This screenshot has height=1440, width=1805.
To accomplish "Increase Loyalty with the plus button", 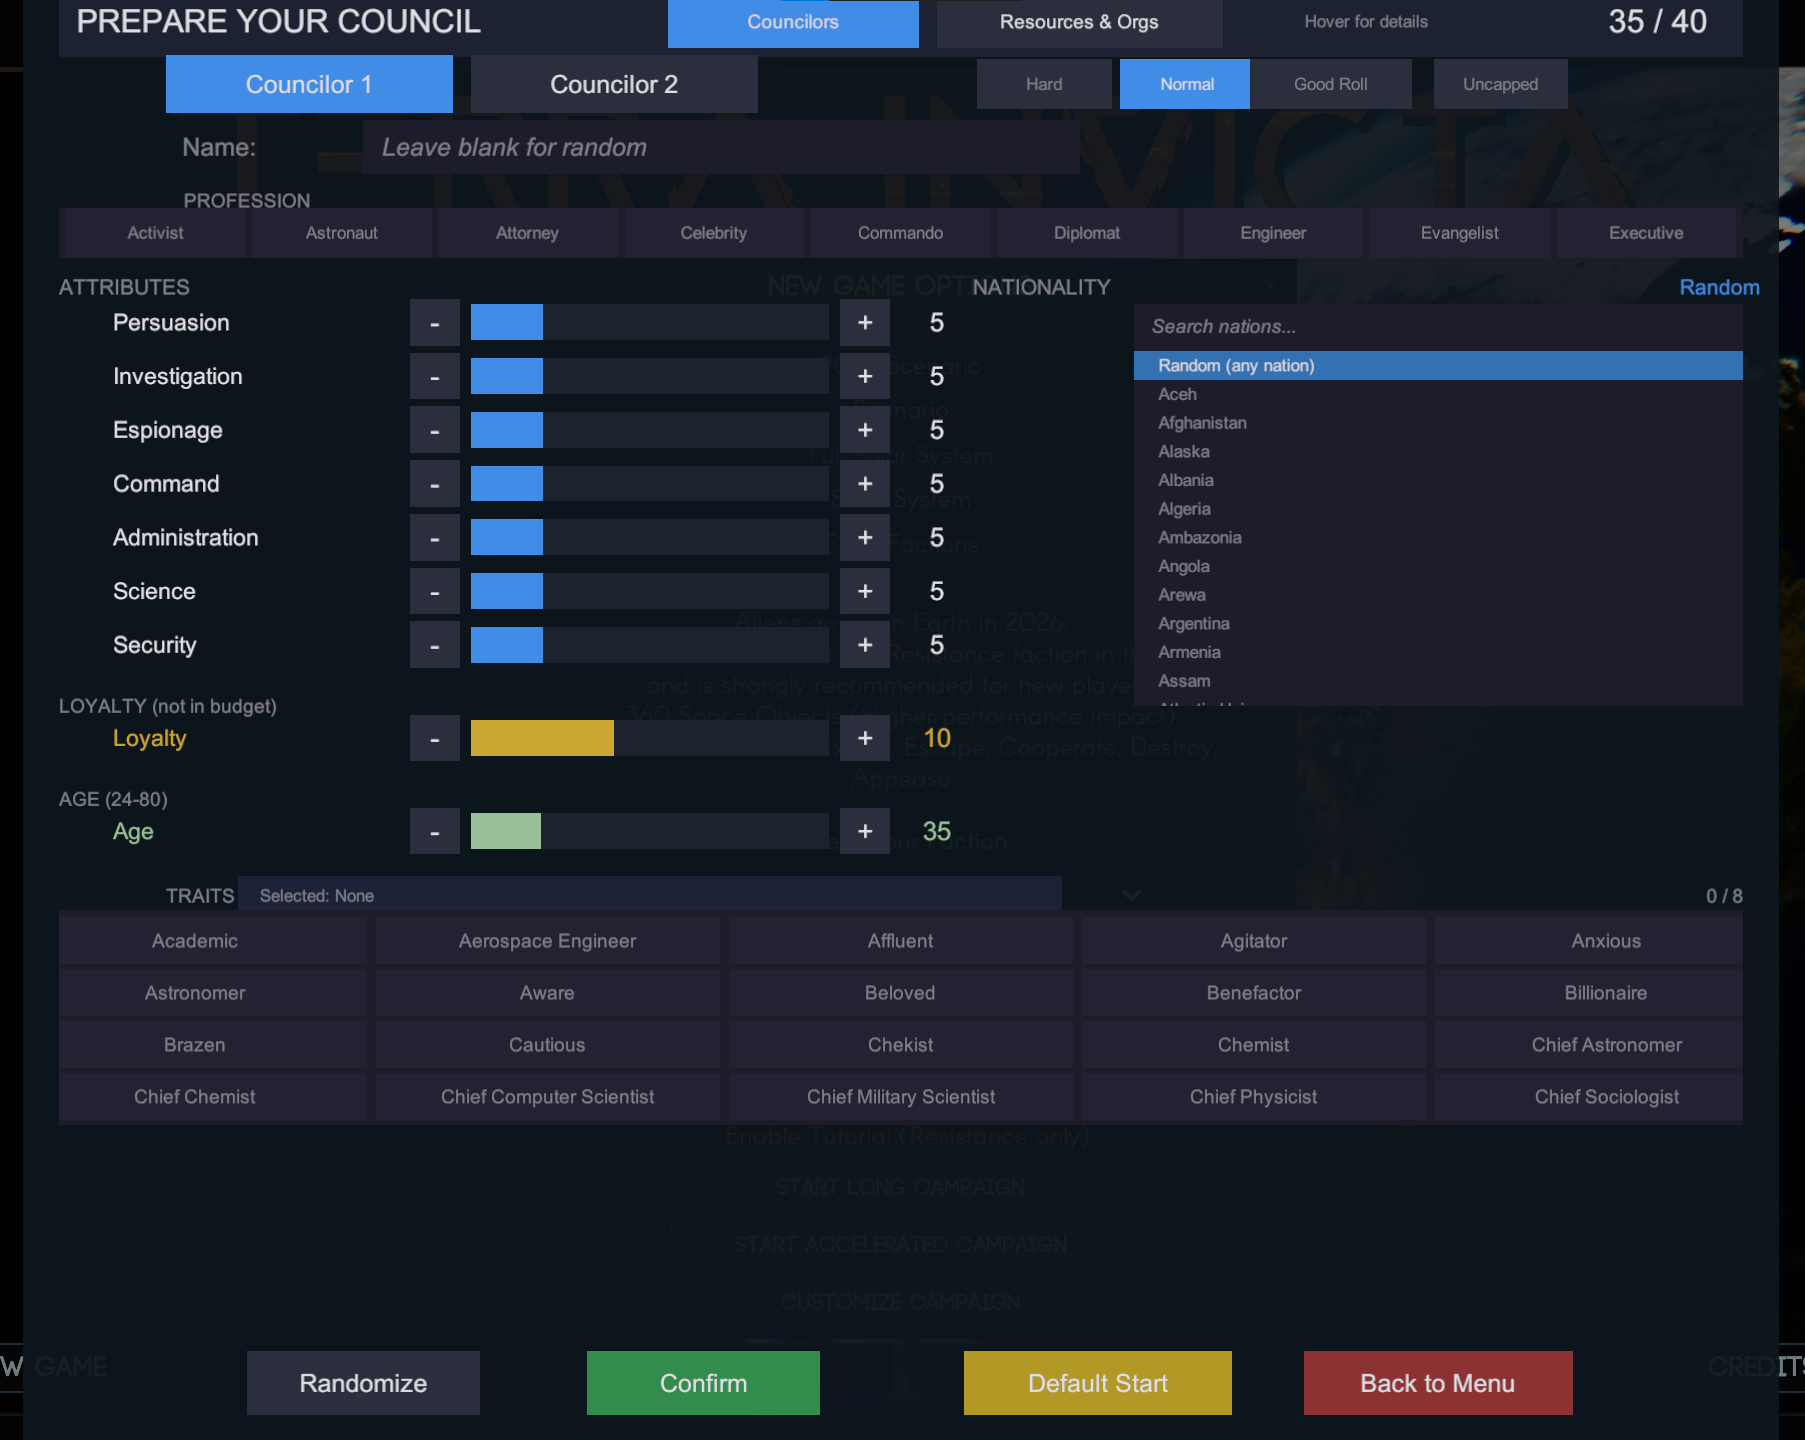I will [x=865, y=739].
